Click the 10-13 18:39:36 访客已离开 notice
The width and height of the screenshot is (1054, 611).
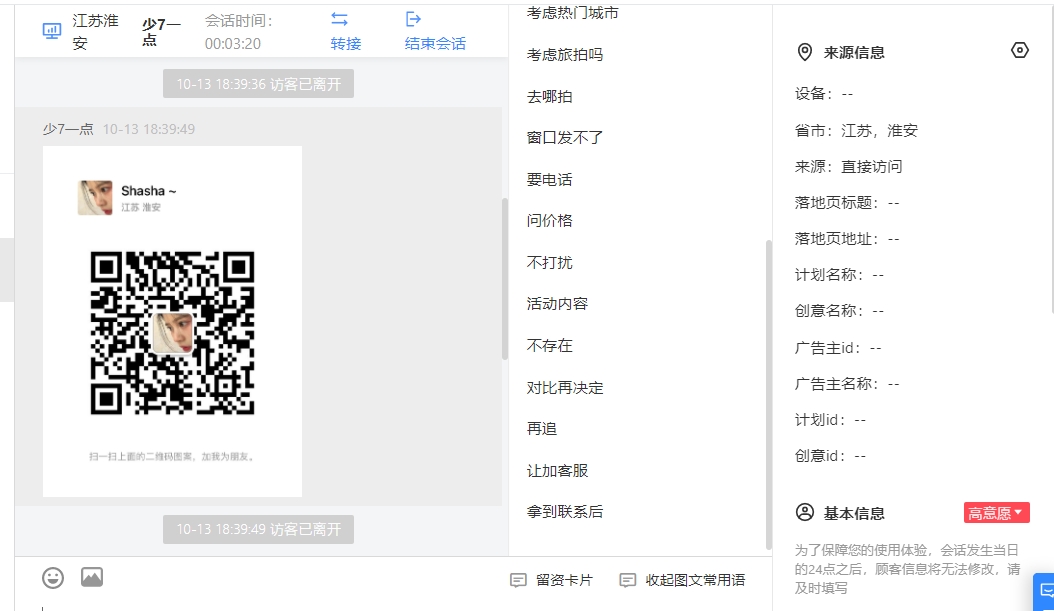point(258,84)
